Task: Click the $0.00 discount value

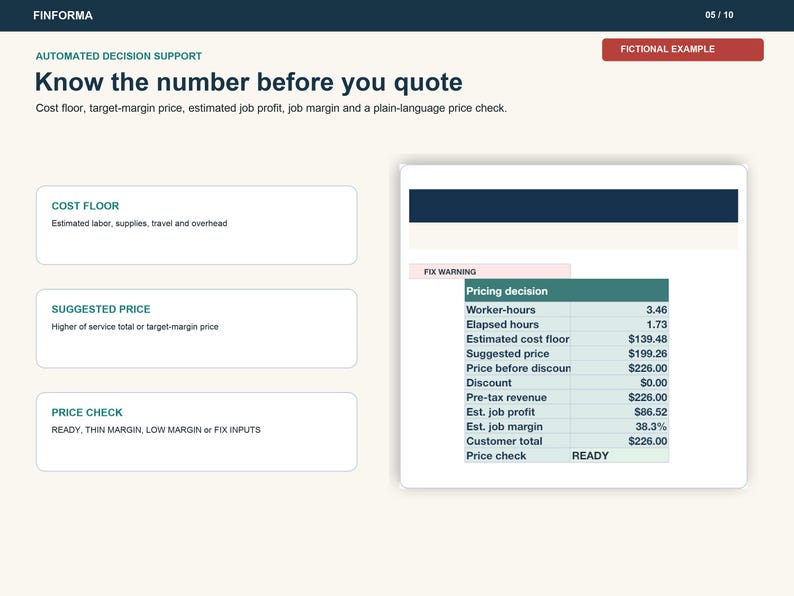Action: click(x=653, y=383)
